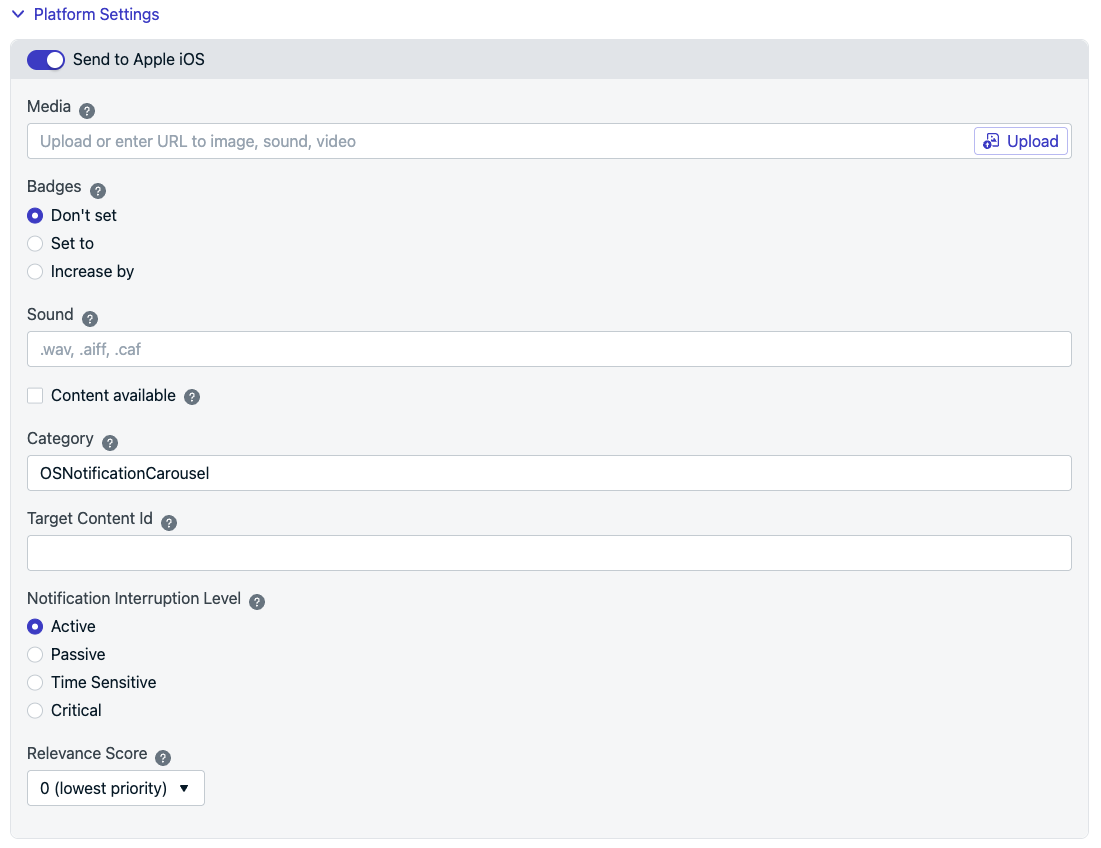Click the Sound file input field
Viewport: 1101px width, 848px height.
[549, 349]
